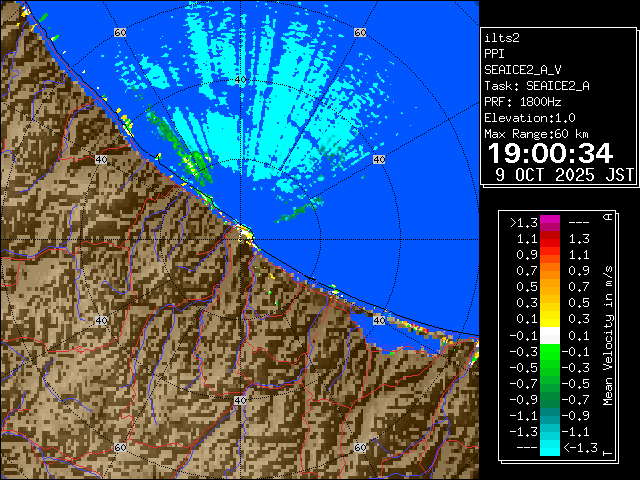The width and height of the screenshot is (640, 480).
Task: Click the magenta >1.3 velocity color swatch
Action: click(550, 223)
